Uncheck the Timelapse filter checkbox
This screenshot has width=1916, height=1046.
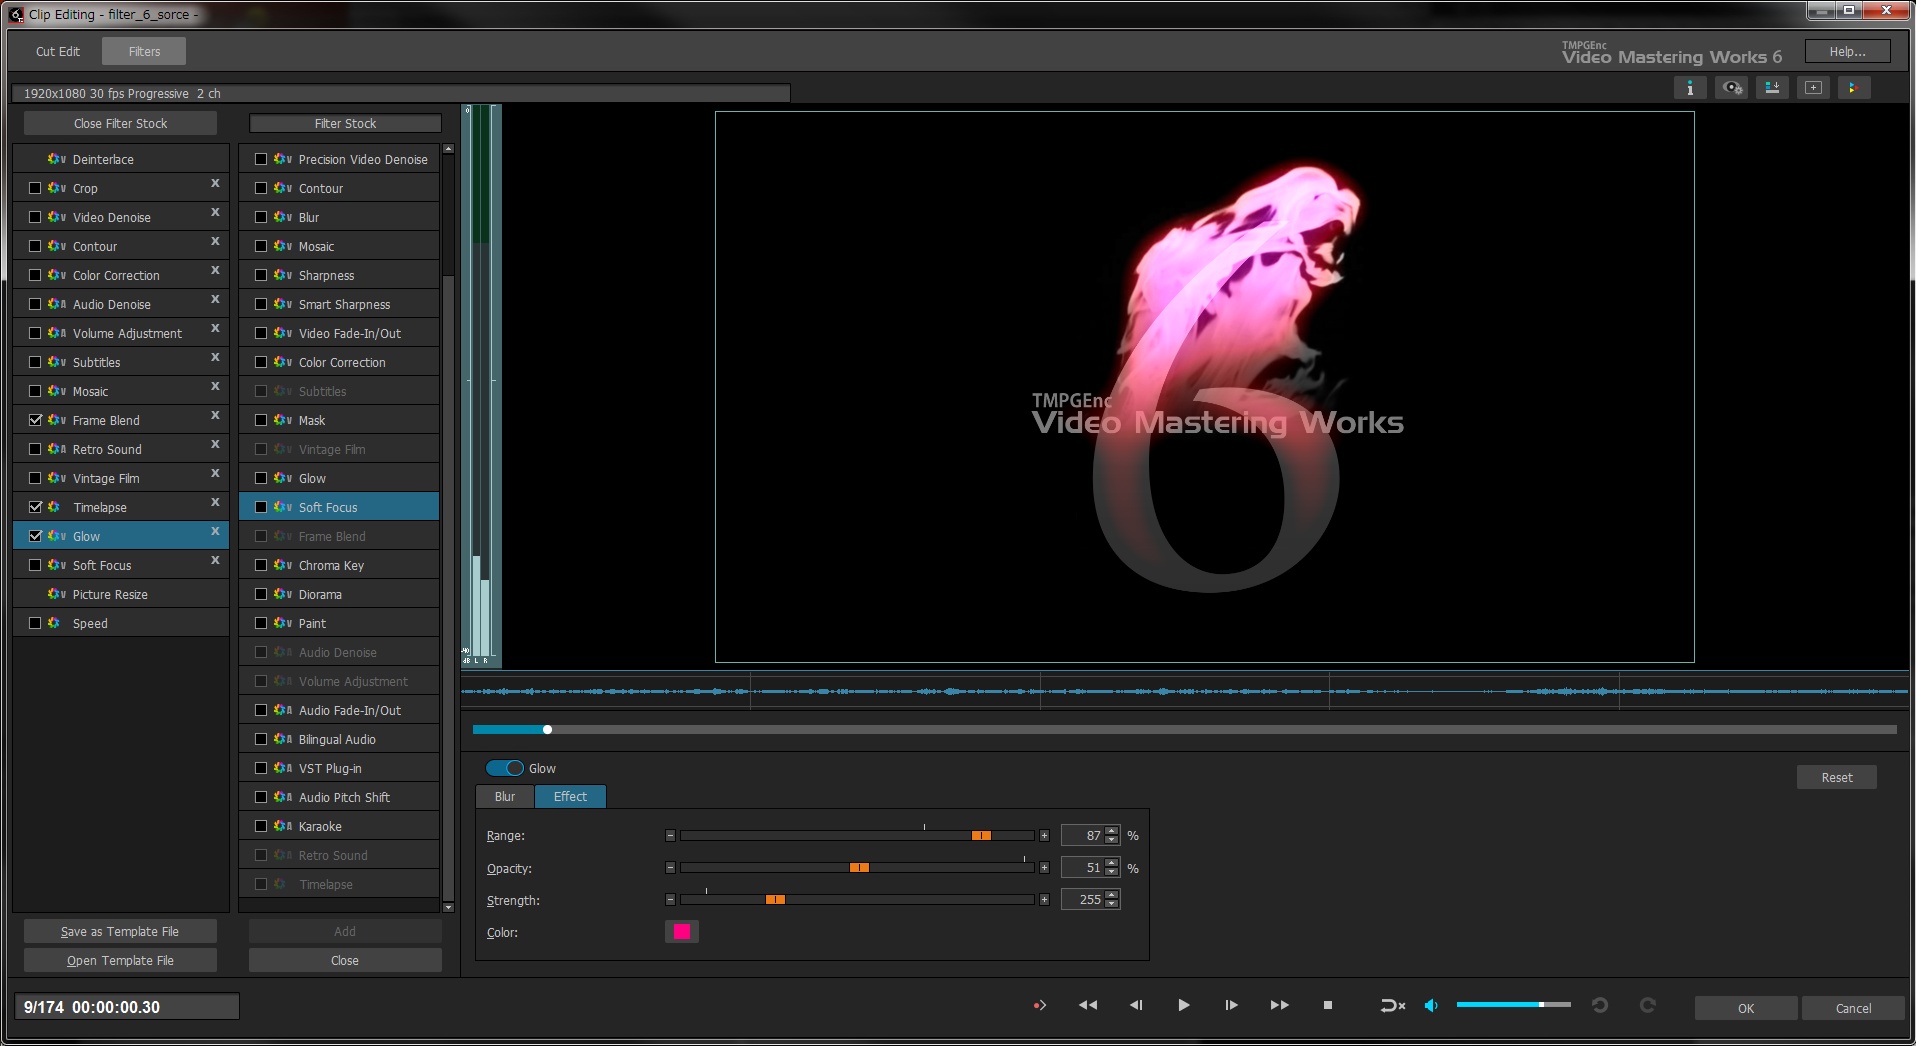click(x=35, y=507)
